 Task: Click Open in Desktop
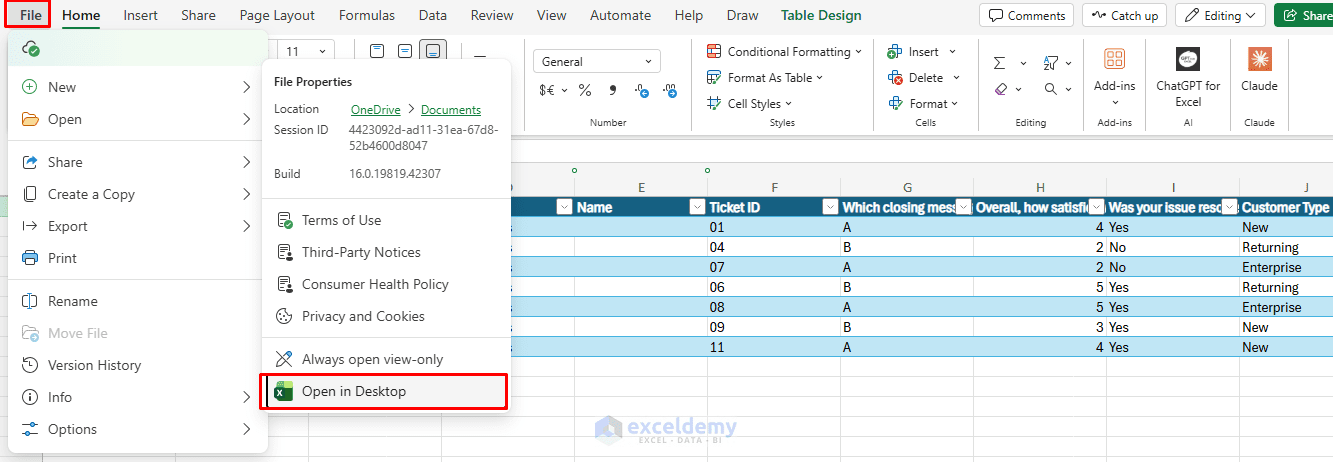pos(384,391)
